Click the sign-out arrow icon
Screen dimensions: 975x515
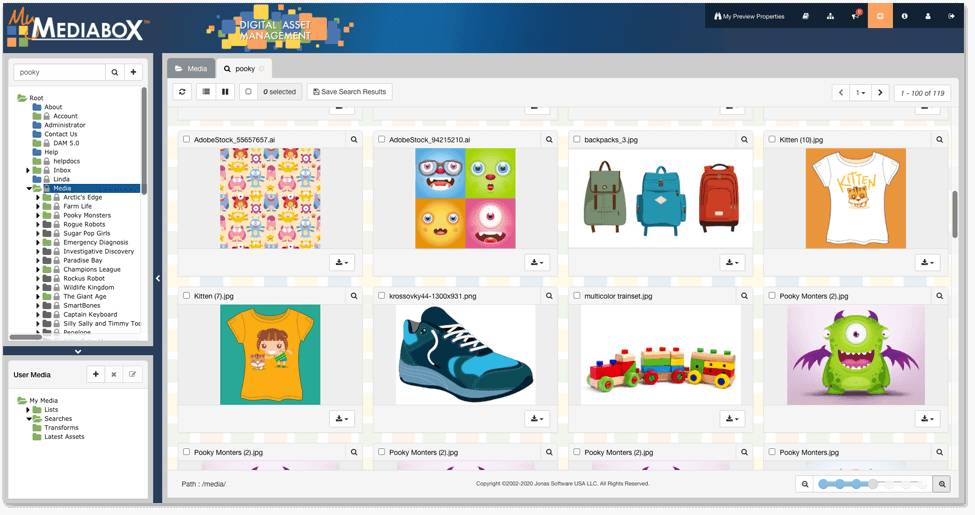point(951,16)
